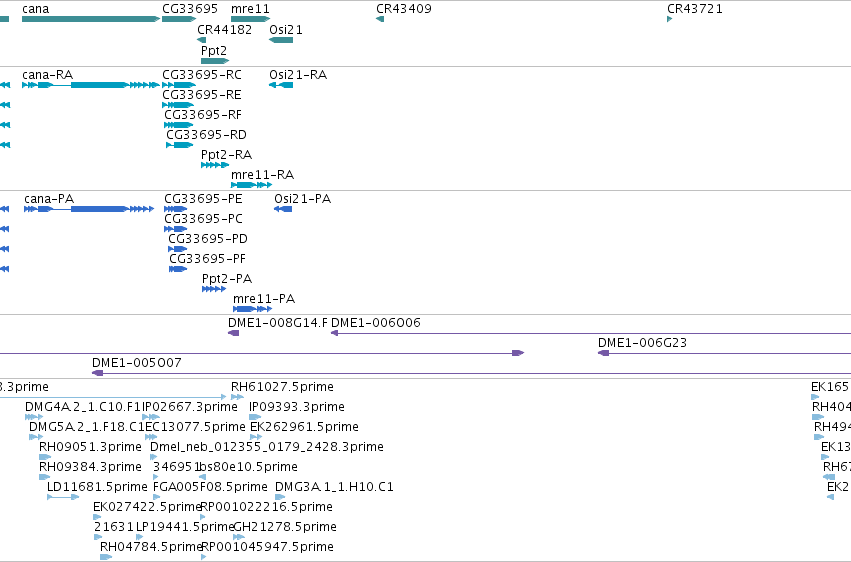The width and height of the screenshot is (851, 562).
Task: Click the DME1-005O07 clone arrowhead
Action: 98,373
